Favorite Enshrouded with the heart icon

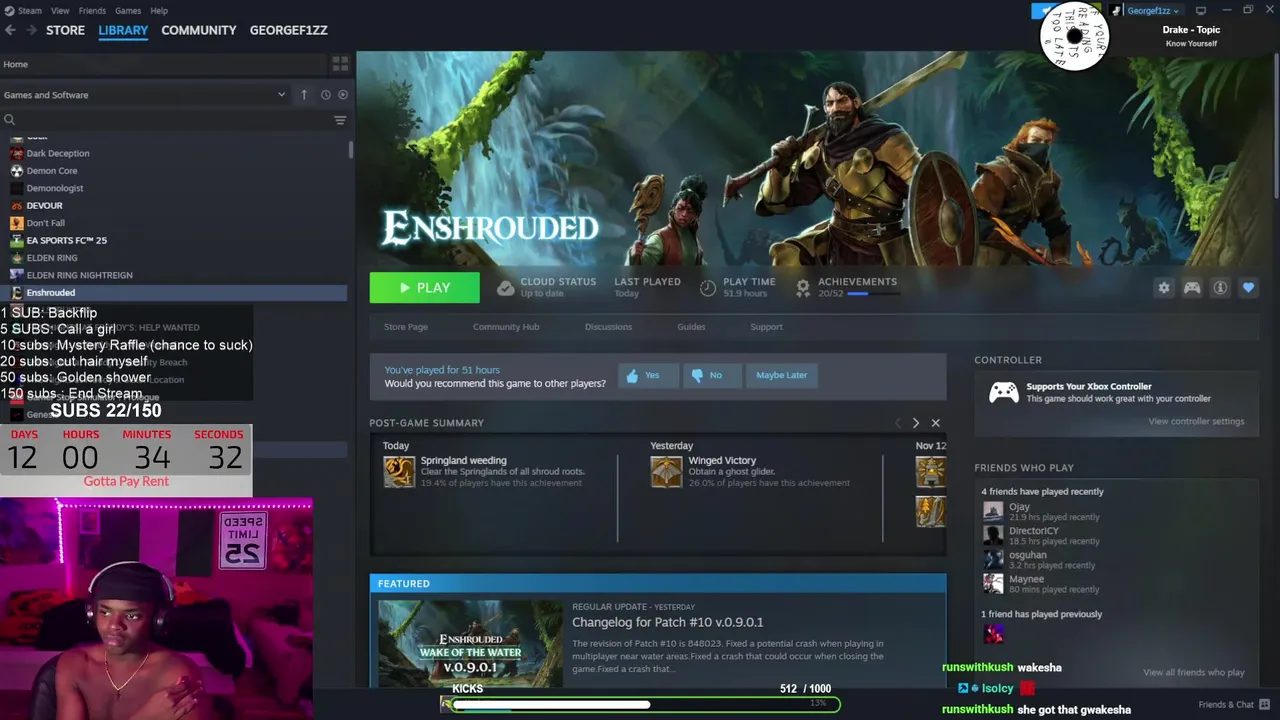[x=1248, y=288]
